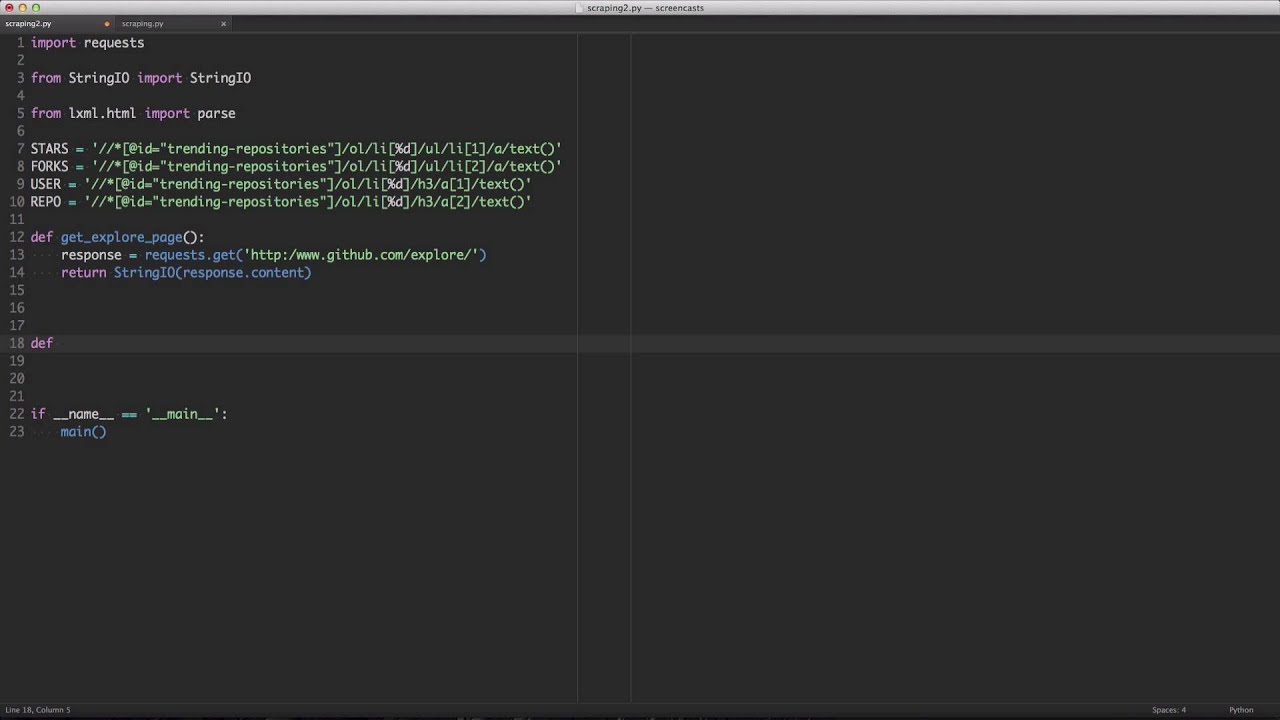Image resolution: width=1280 pixels, height=720 pixels.
Task: Click line number 18 in the gutter
Action: coord(16,343)
